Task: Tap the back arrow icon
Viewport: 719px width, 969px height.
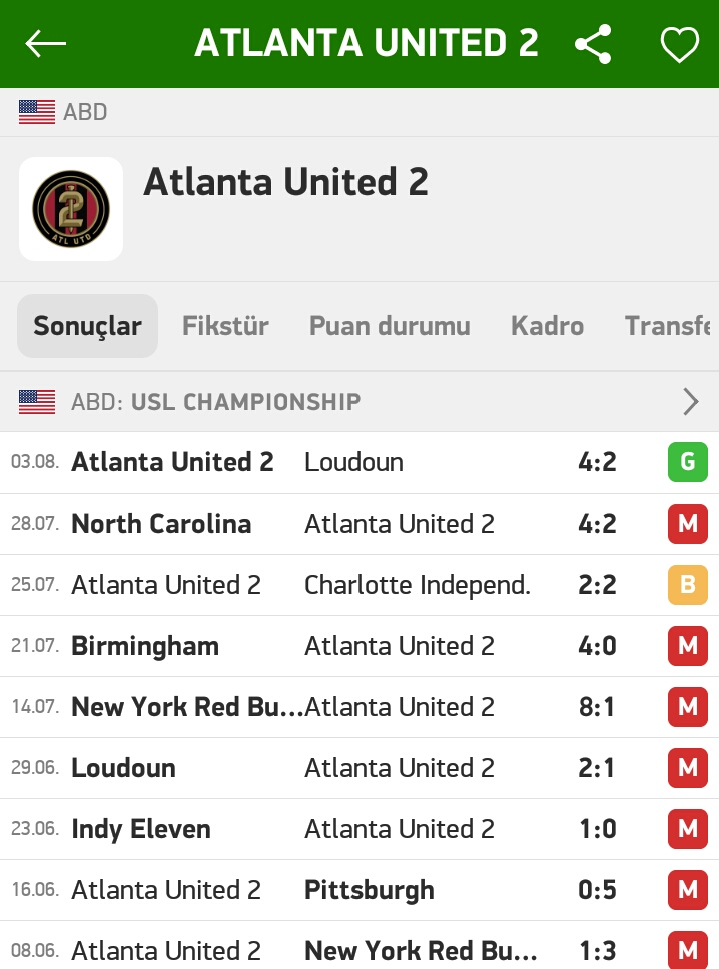Action: pos(45,43)
